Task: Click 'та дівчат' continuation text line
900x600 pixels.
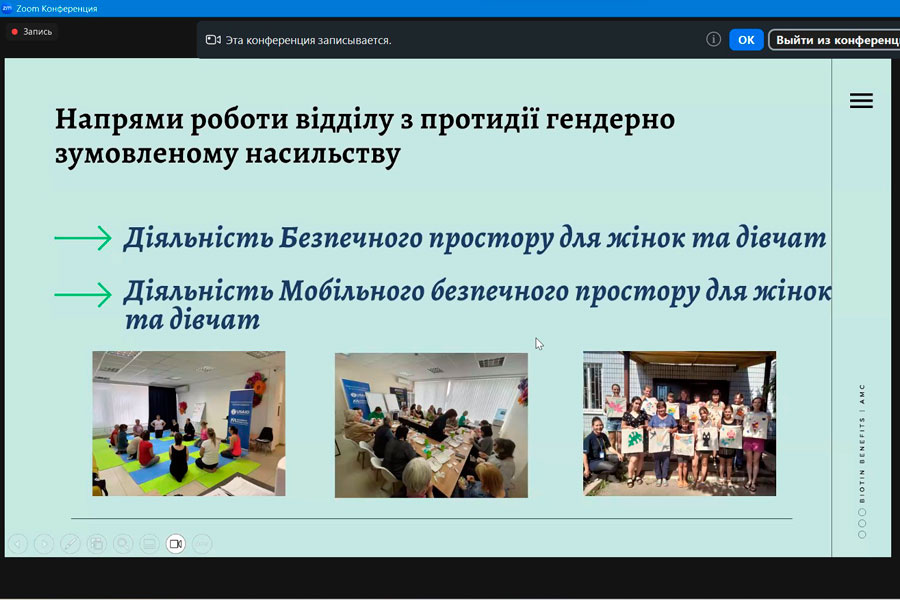Action: (x=192, y=319)
